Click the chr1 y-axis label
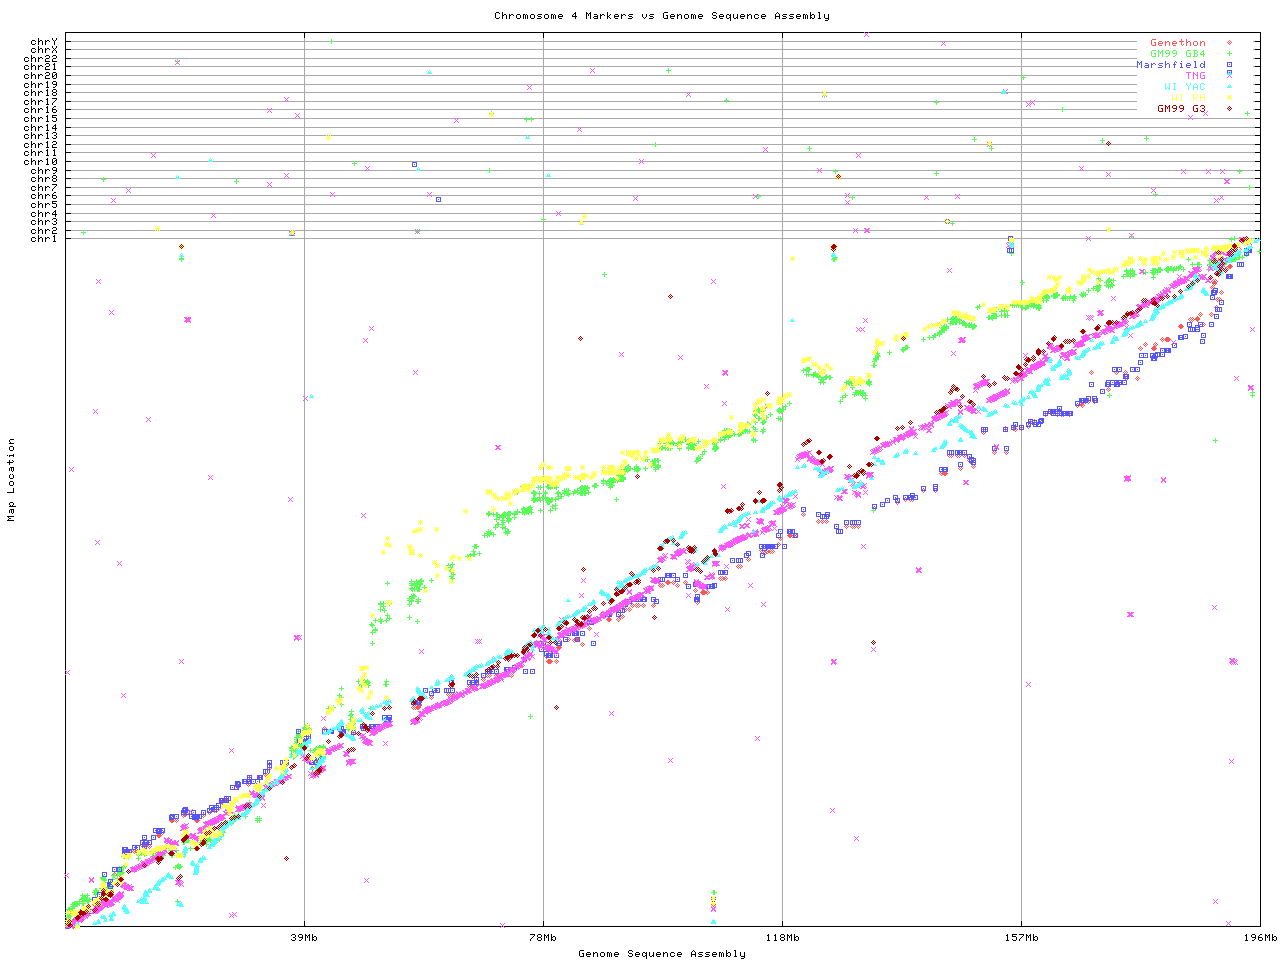Screen dimensions: 1280x960 (44, 239)
